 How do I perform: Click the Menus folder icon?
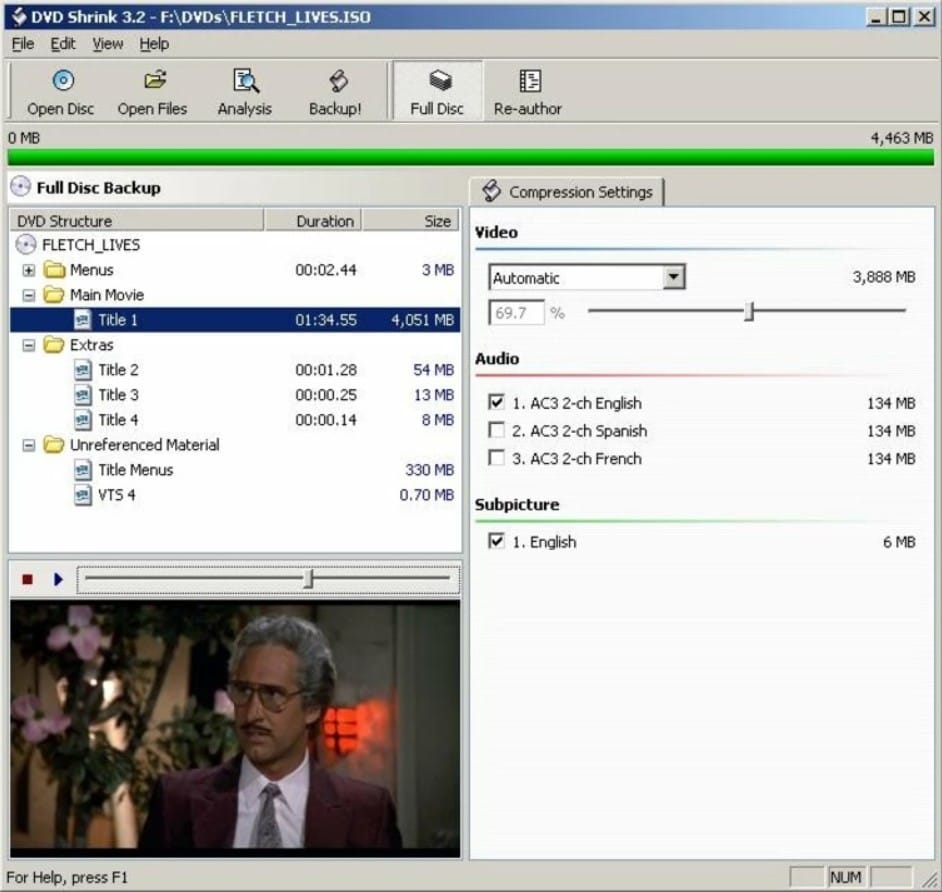pyautogui.click(x=55, y=270)
